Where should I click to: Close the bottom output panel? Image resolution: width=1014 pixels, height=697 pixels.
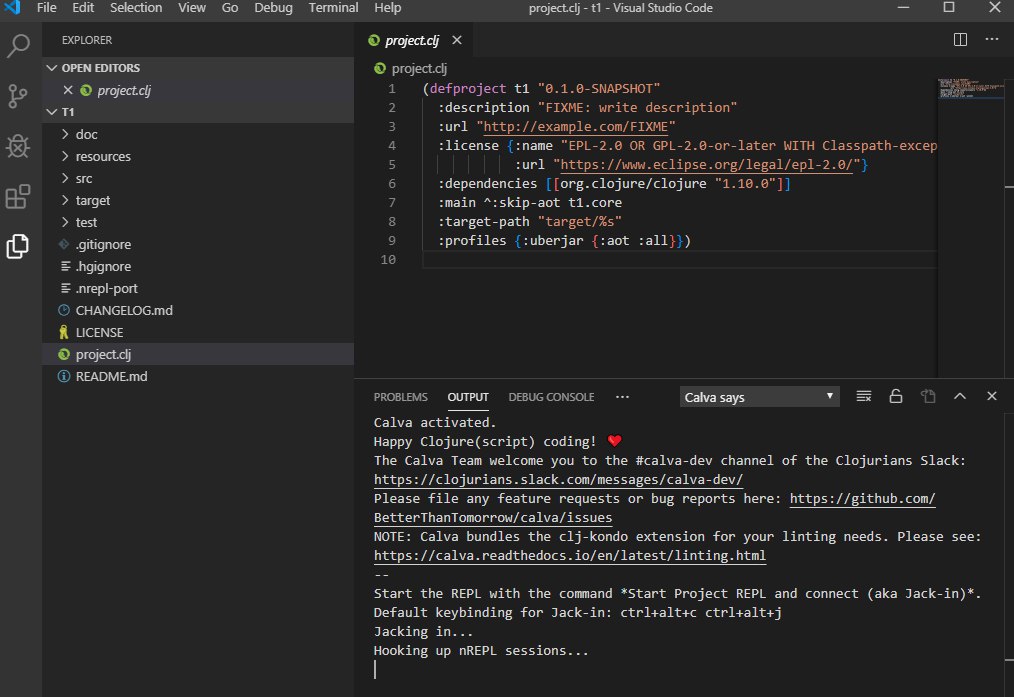pyautogui.click(x=992, y=396)
